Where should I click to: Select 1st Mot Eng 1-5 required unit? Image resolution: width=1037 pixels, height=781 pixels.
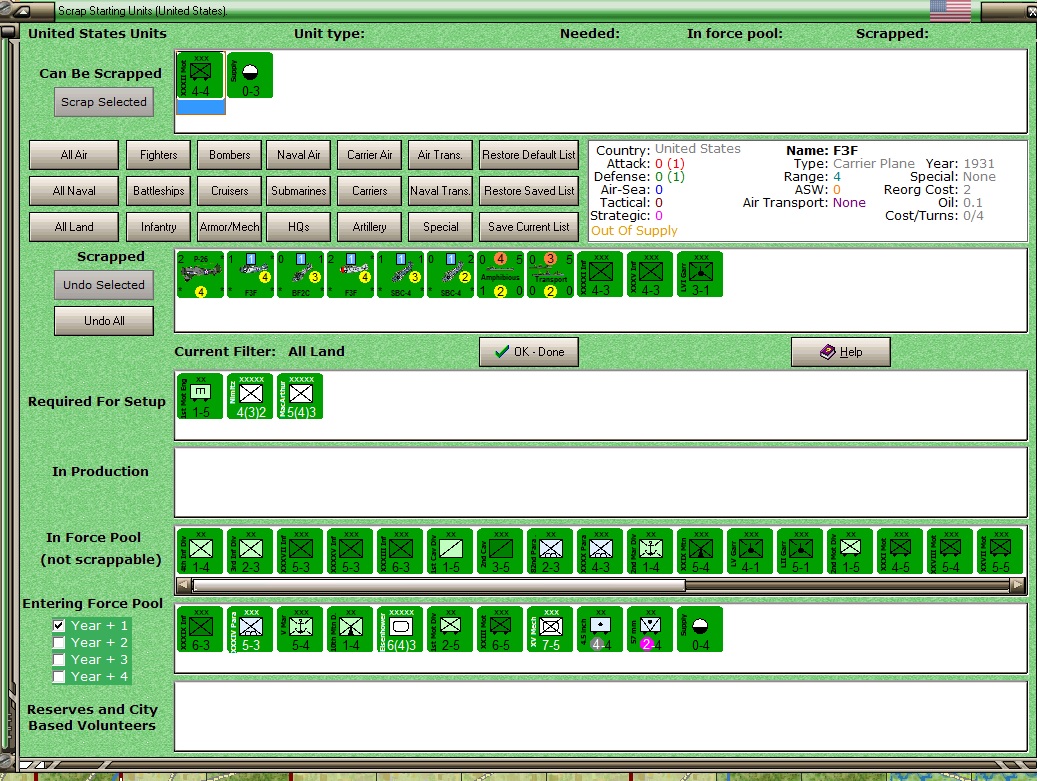(x=200, y=397)
